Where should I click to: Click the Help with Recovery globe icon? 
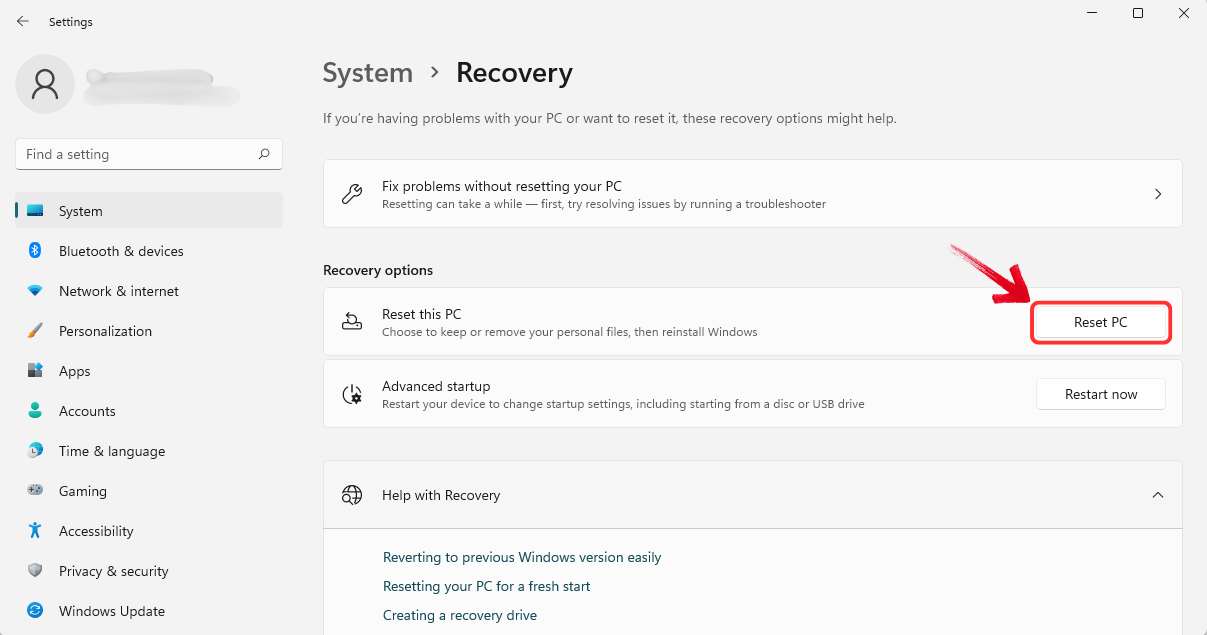coord(352,494)
